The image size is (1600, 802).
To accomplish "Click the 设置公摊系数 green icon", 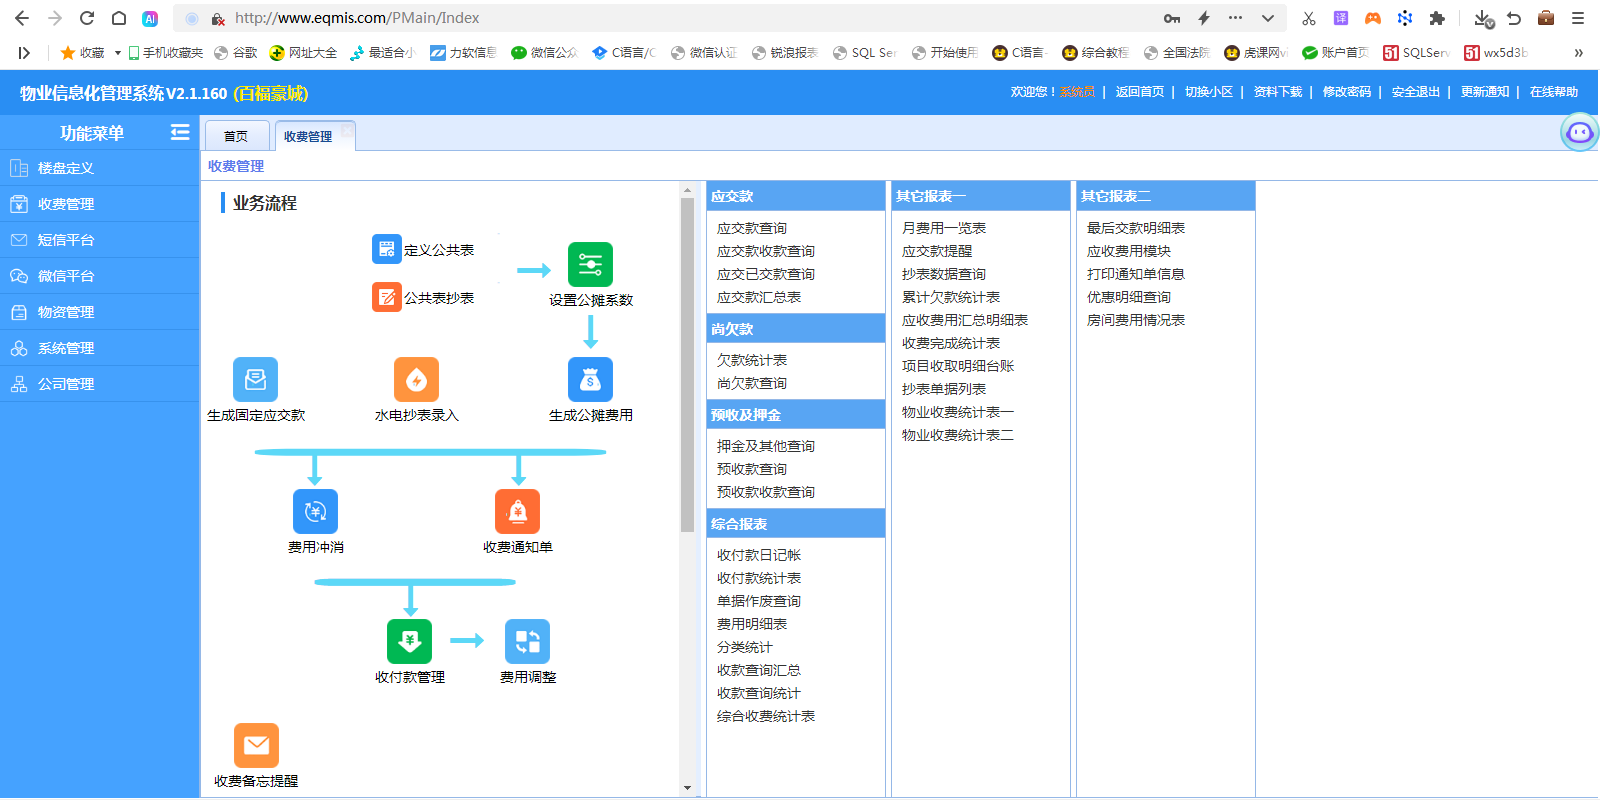I will [x=590, y=265].
